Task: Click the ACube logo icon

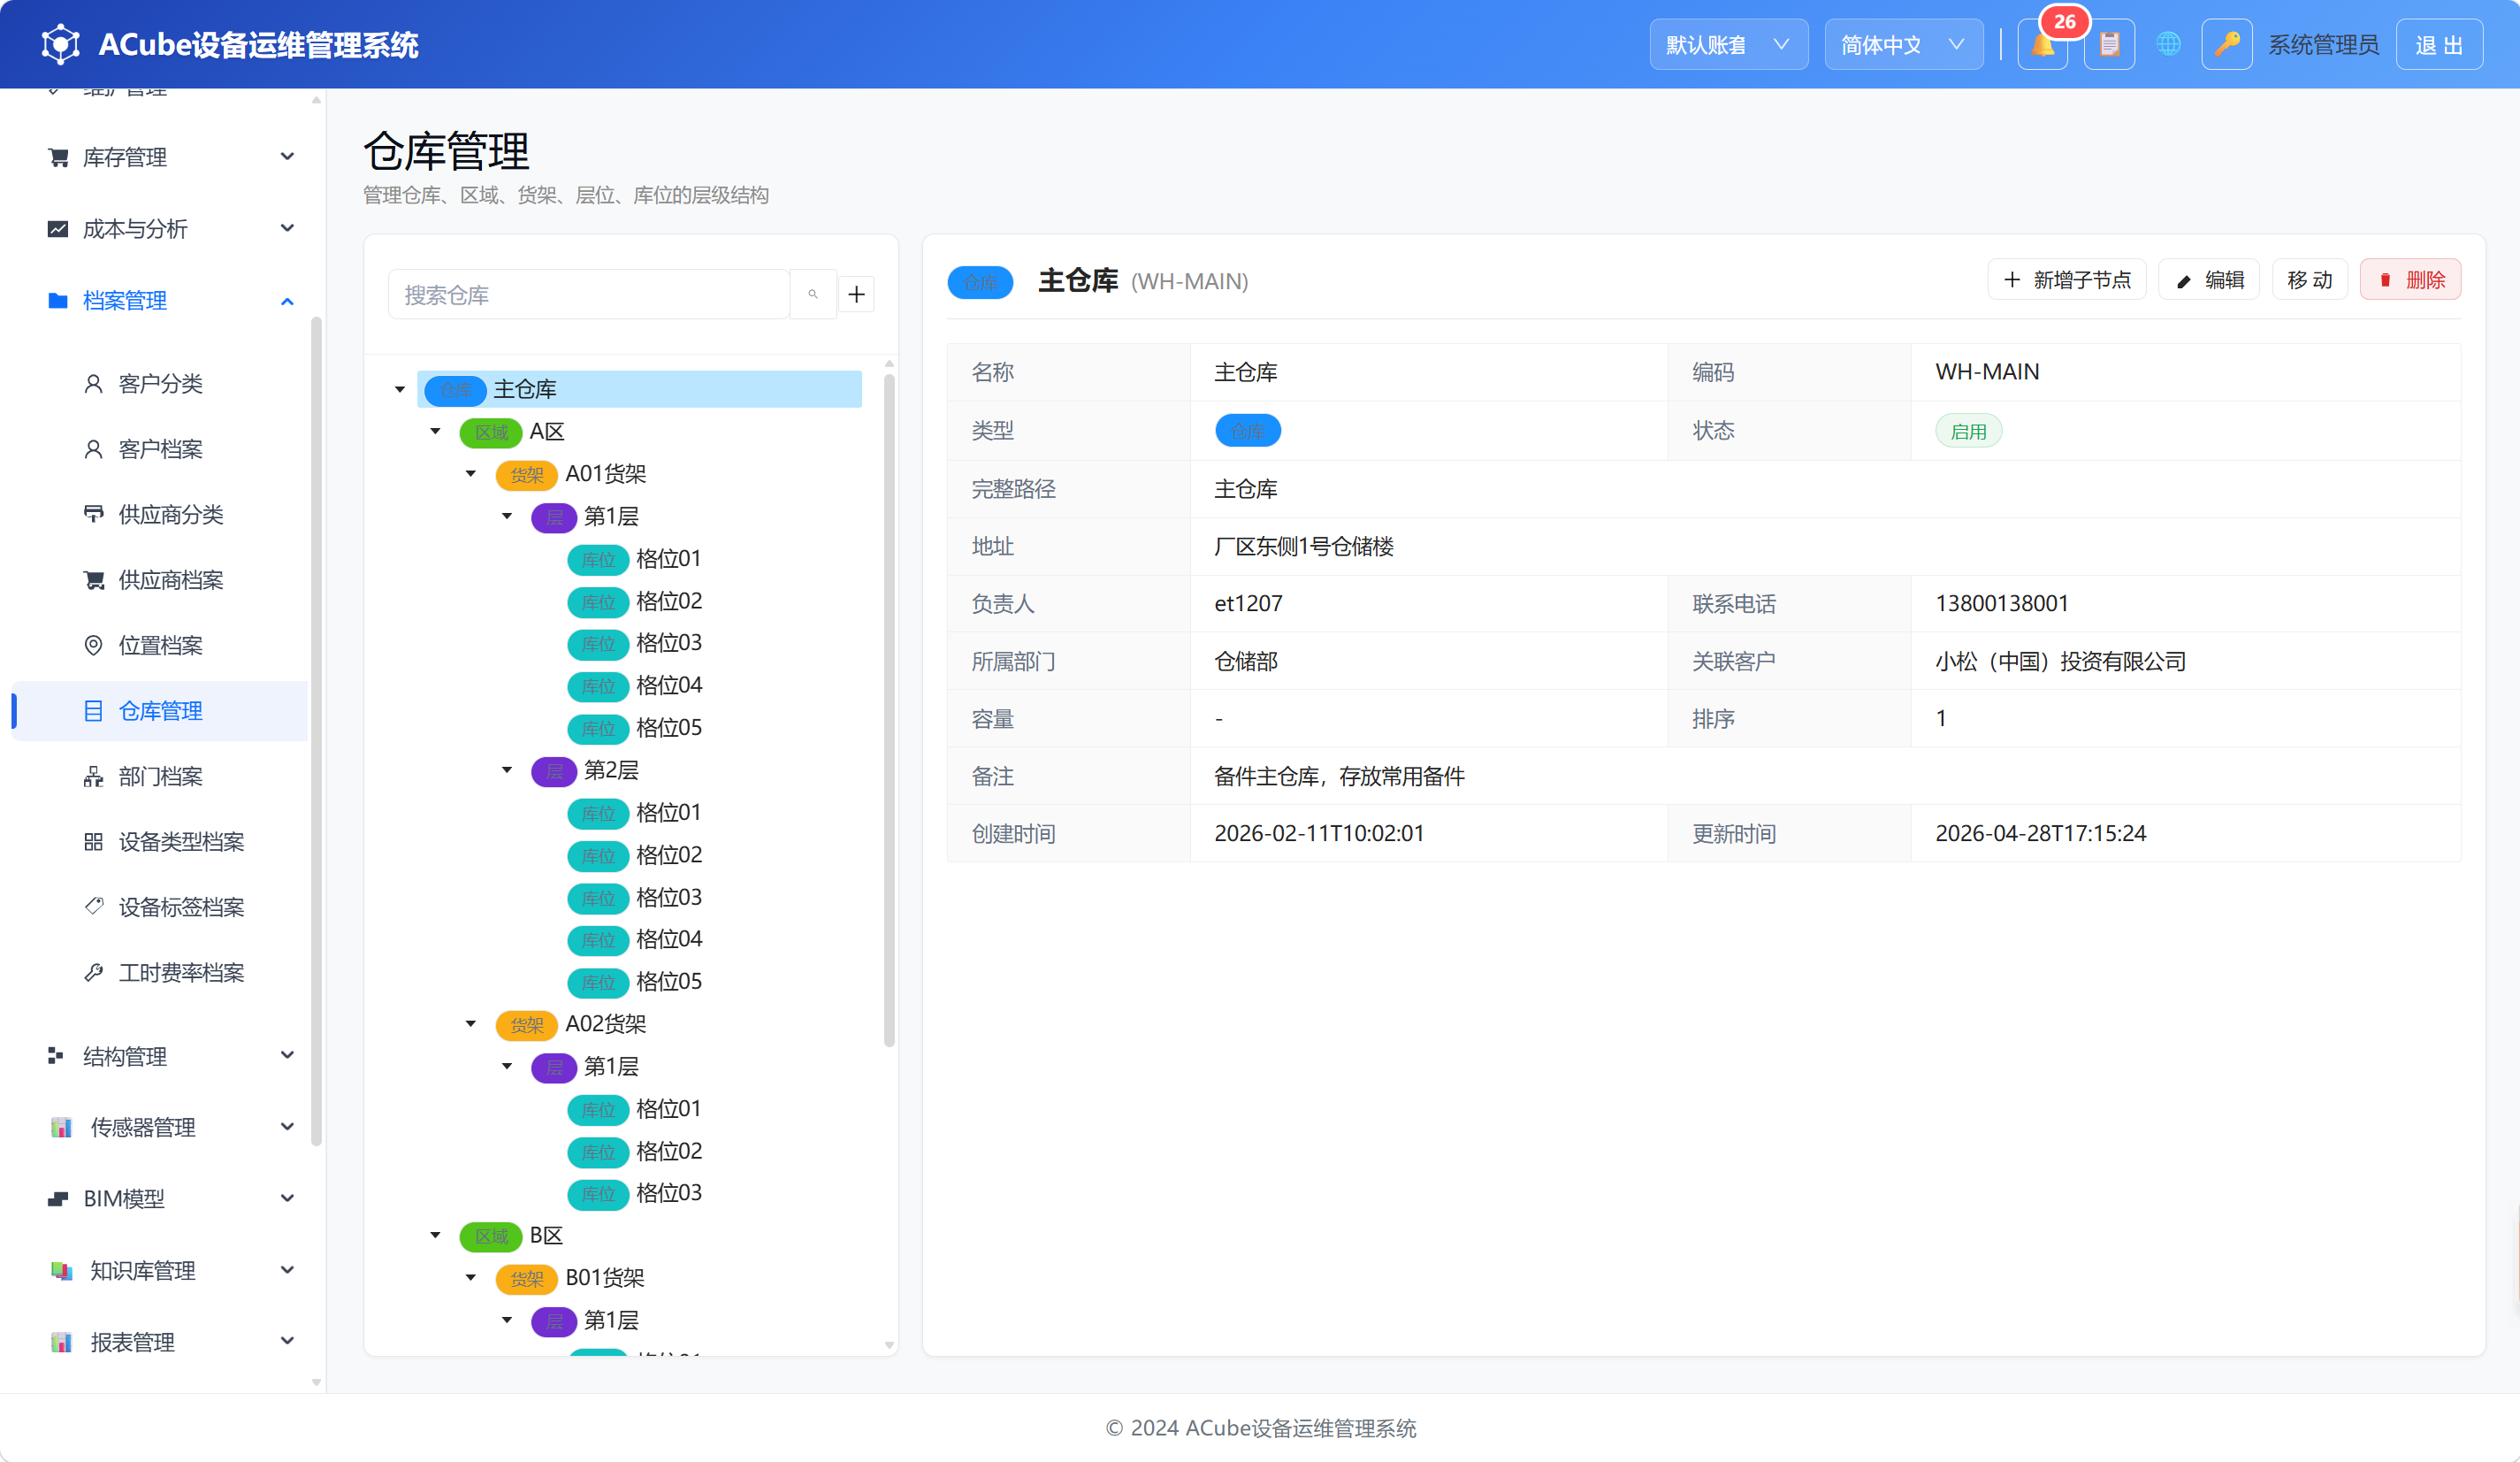Action: point(61,45)
